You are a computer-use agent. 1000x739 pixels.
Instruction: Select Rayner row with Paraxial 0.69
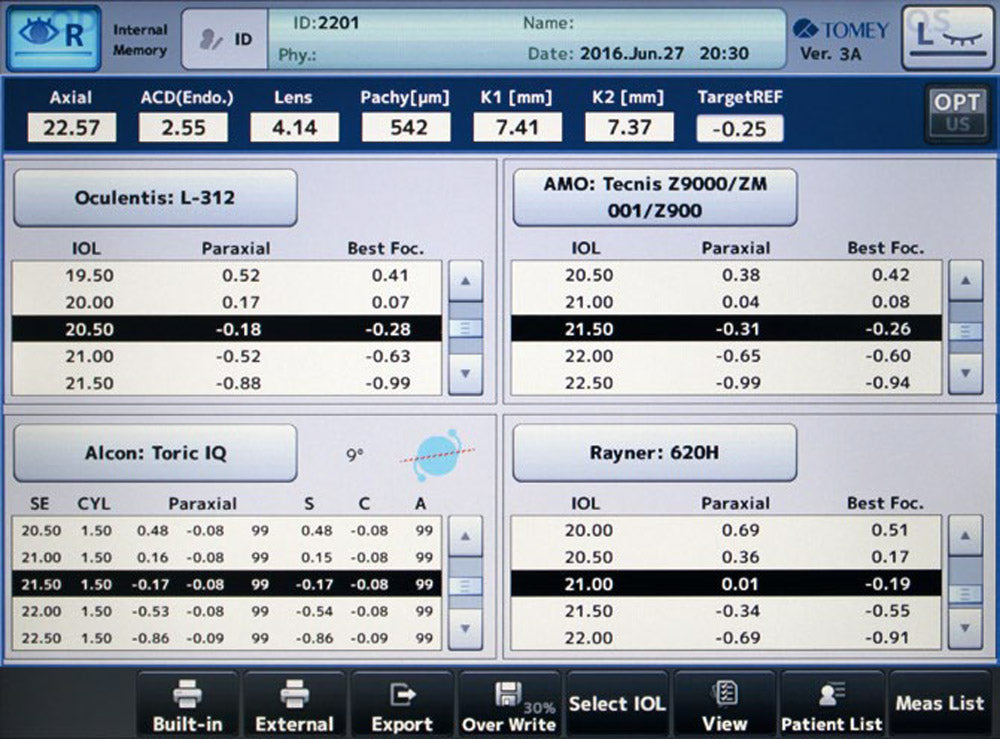(726, 530)
